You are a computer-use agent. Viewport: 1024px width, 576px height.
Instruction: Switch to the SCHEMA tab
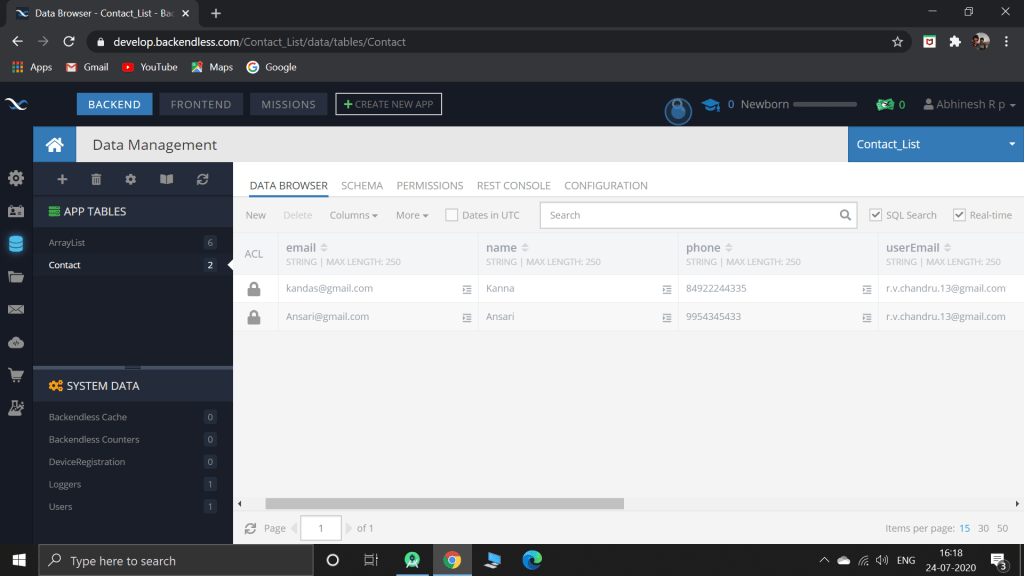361,186
